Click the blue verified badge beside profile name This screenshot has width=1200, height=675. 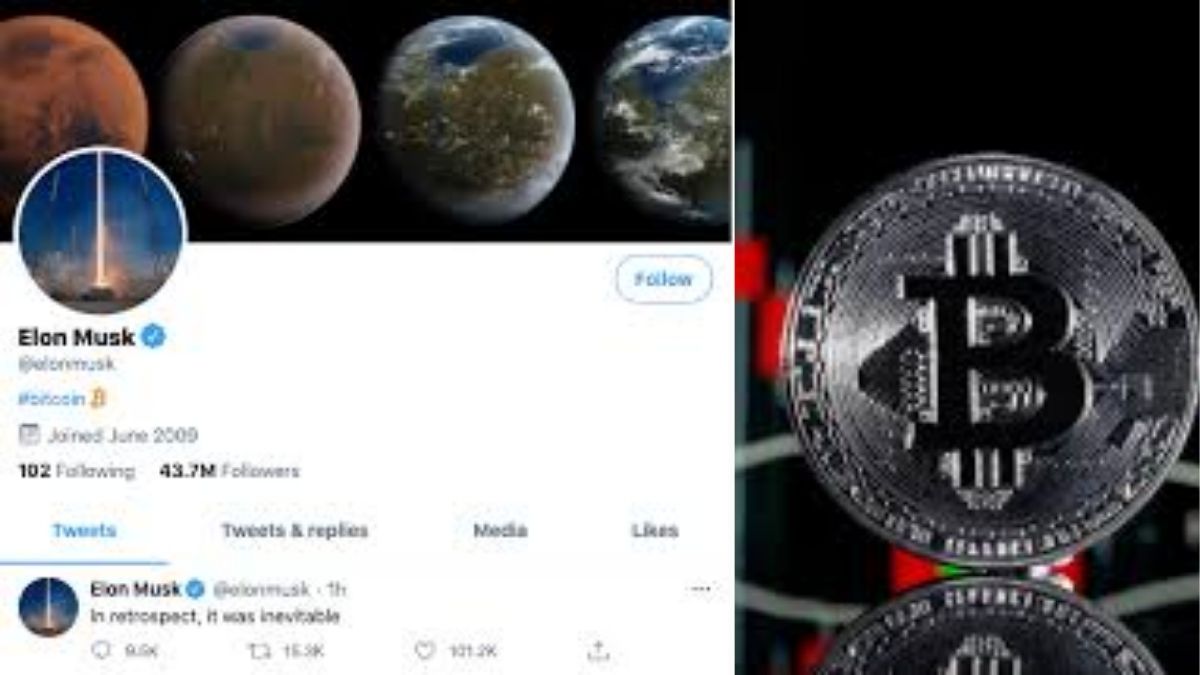tap(153, 337)
